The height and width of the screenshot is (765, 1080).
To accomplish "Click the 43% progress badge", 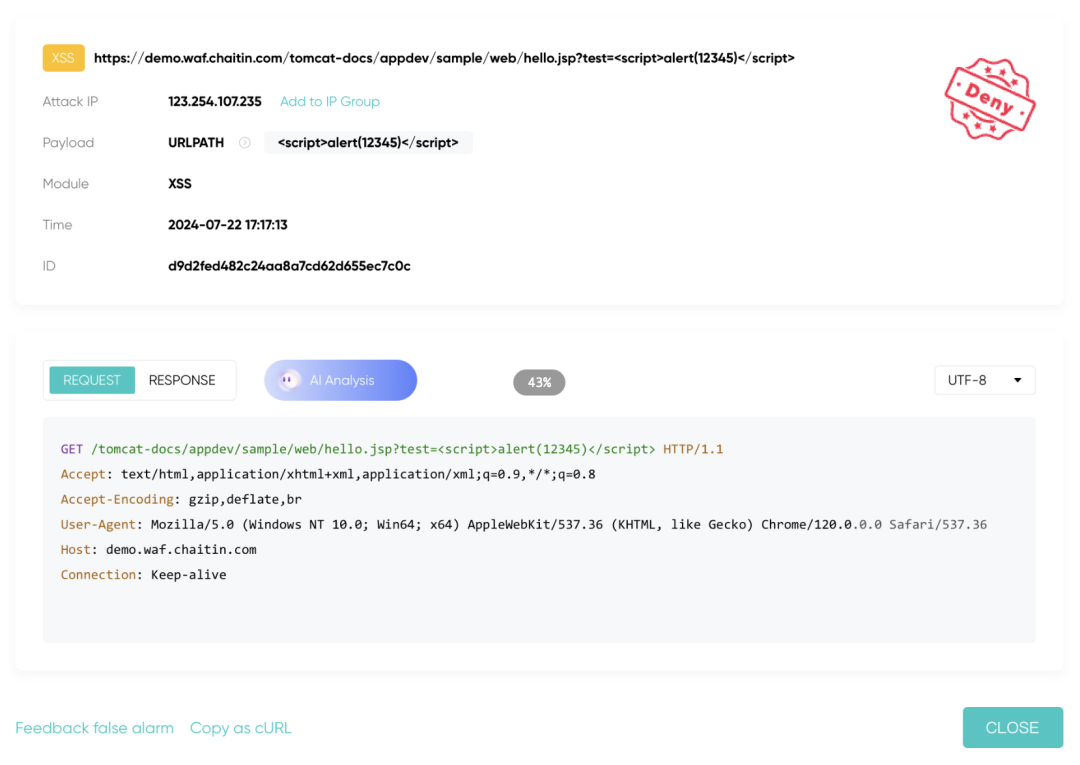I will point(539,382).
